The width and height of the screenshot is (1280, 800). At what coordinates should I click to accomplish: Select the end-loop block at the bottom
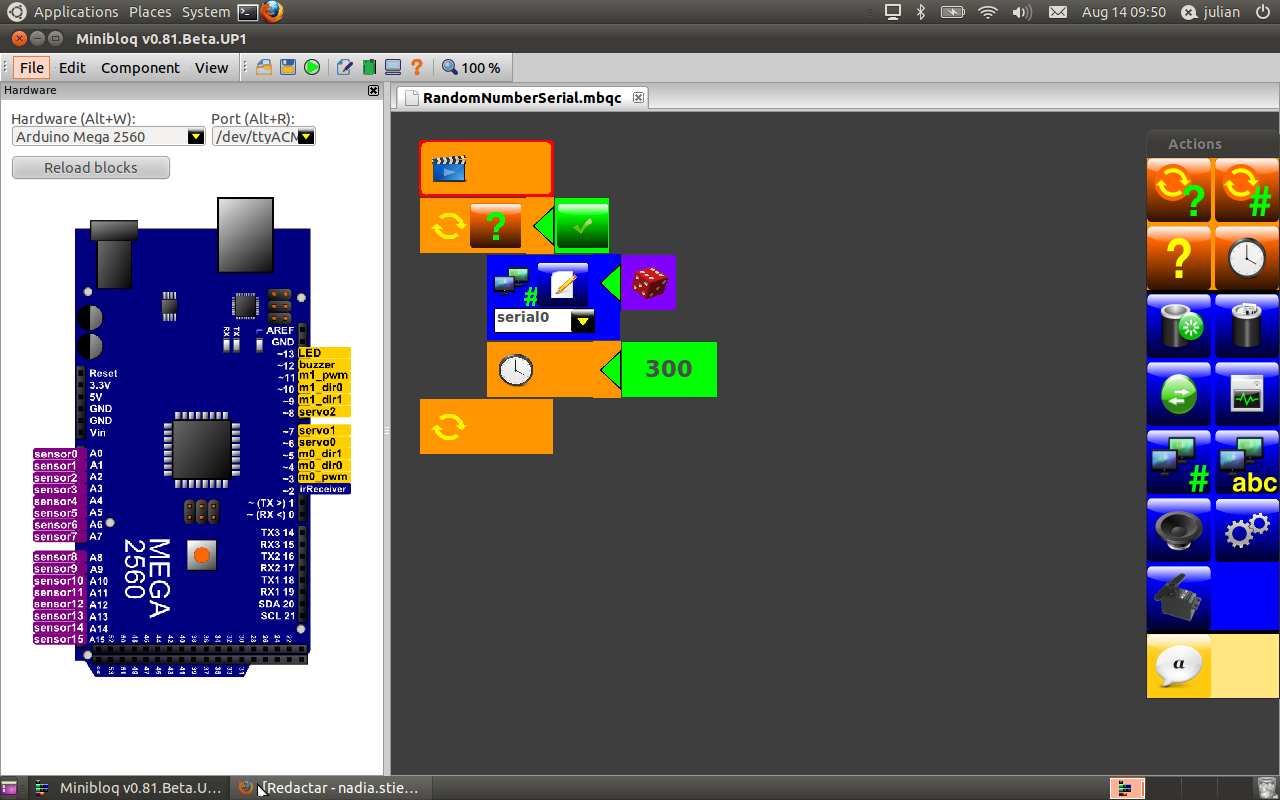[x=486, y=427]
